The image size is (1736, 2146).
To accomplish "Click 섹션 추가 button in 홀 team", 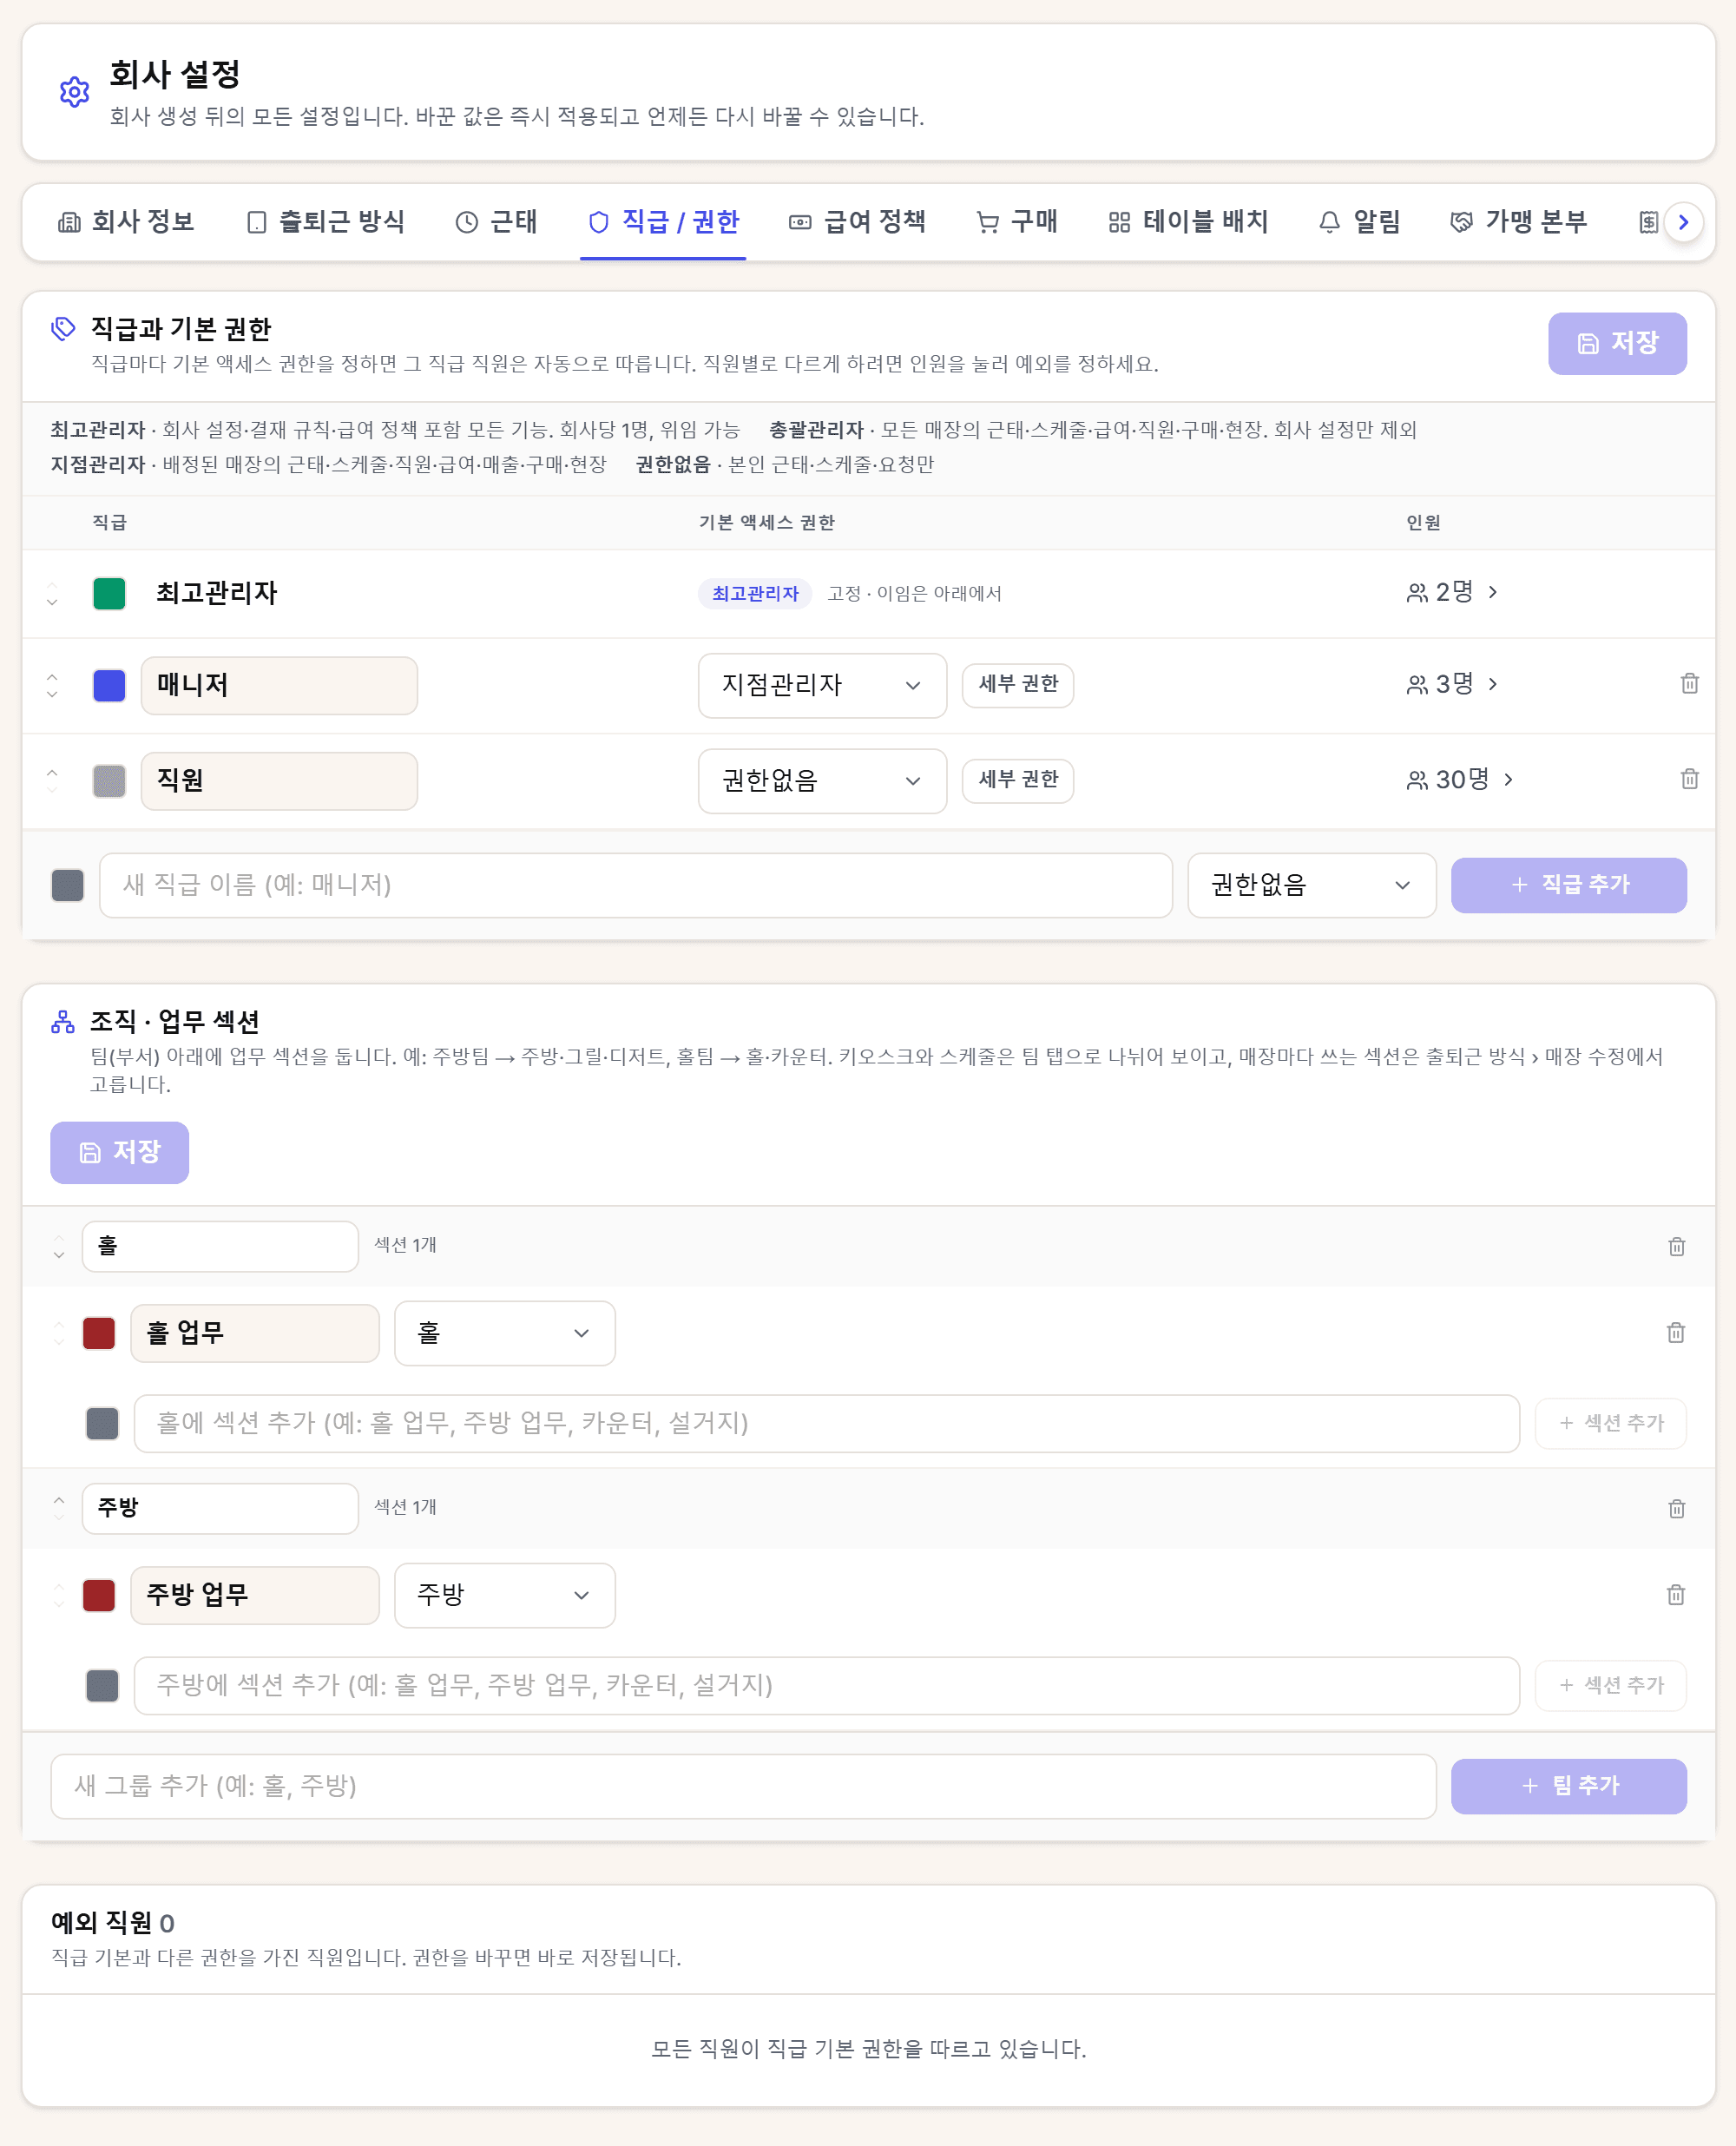I will point(1610,1423).
